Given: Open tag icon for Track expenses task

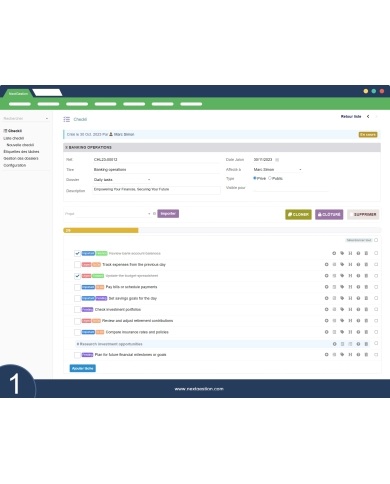Looking at the screenshot, I should point(342,264).
